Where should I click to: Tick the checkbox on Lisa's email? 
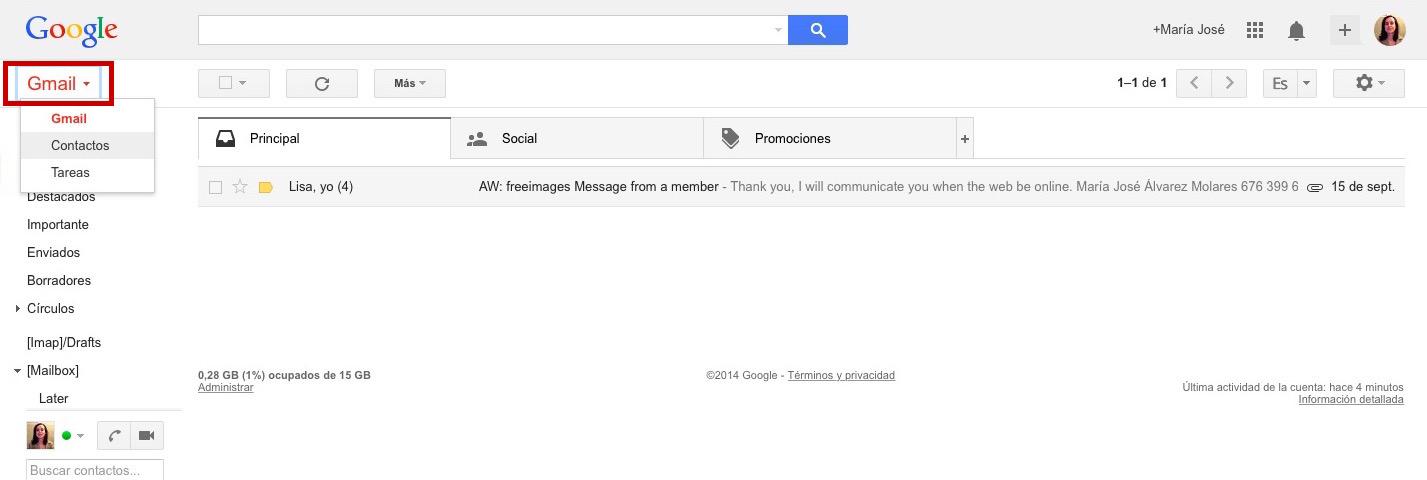(x=215, y=187)
